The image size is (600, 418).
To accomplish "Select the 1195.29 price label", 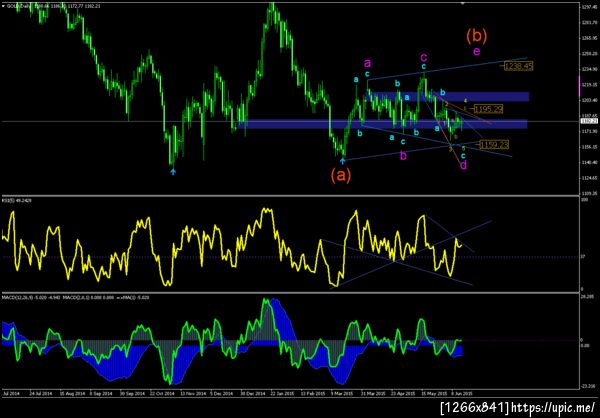I will [x=488, y=109].
